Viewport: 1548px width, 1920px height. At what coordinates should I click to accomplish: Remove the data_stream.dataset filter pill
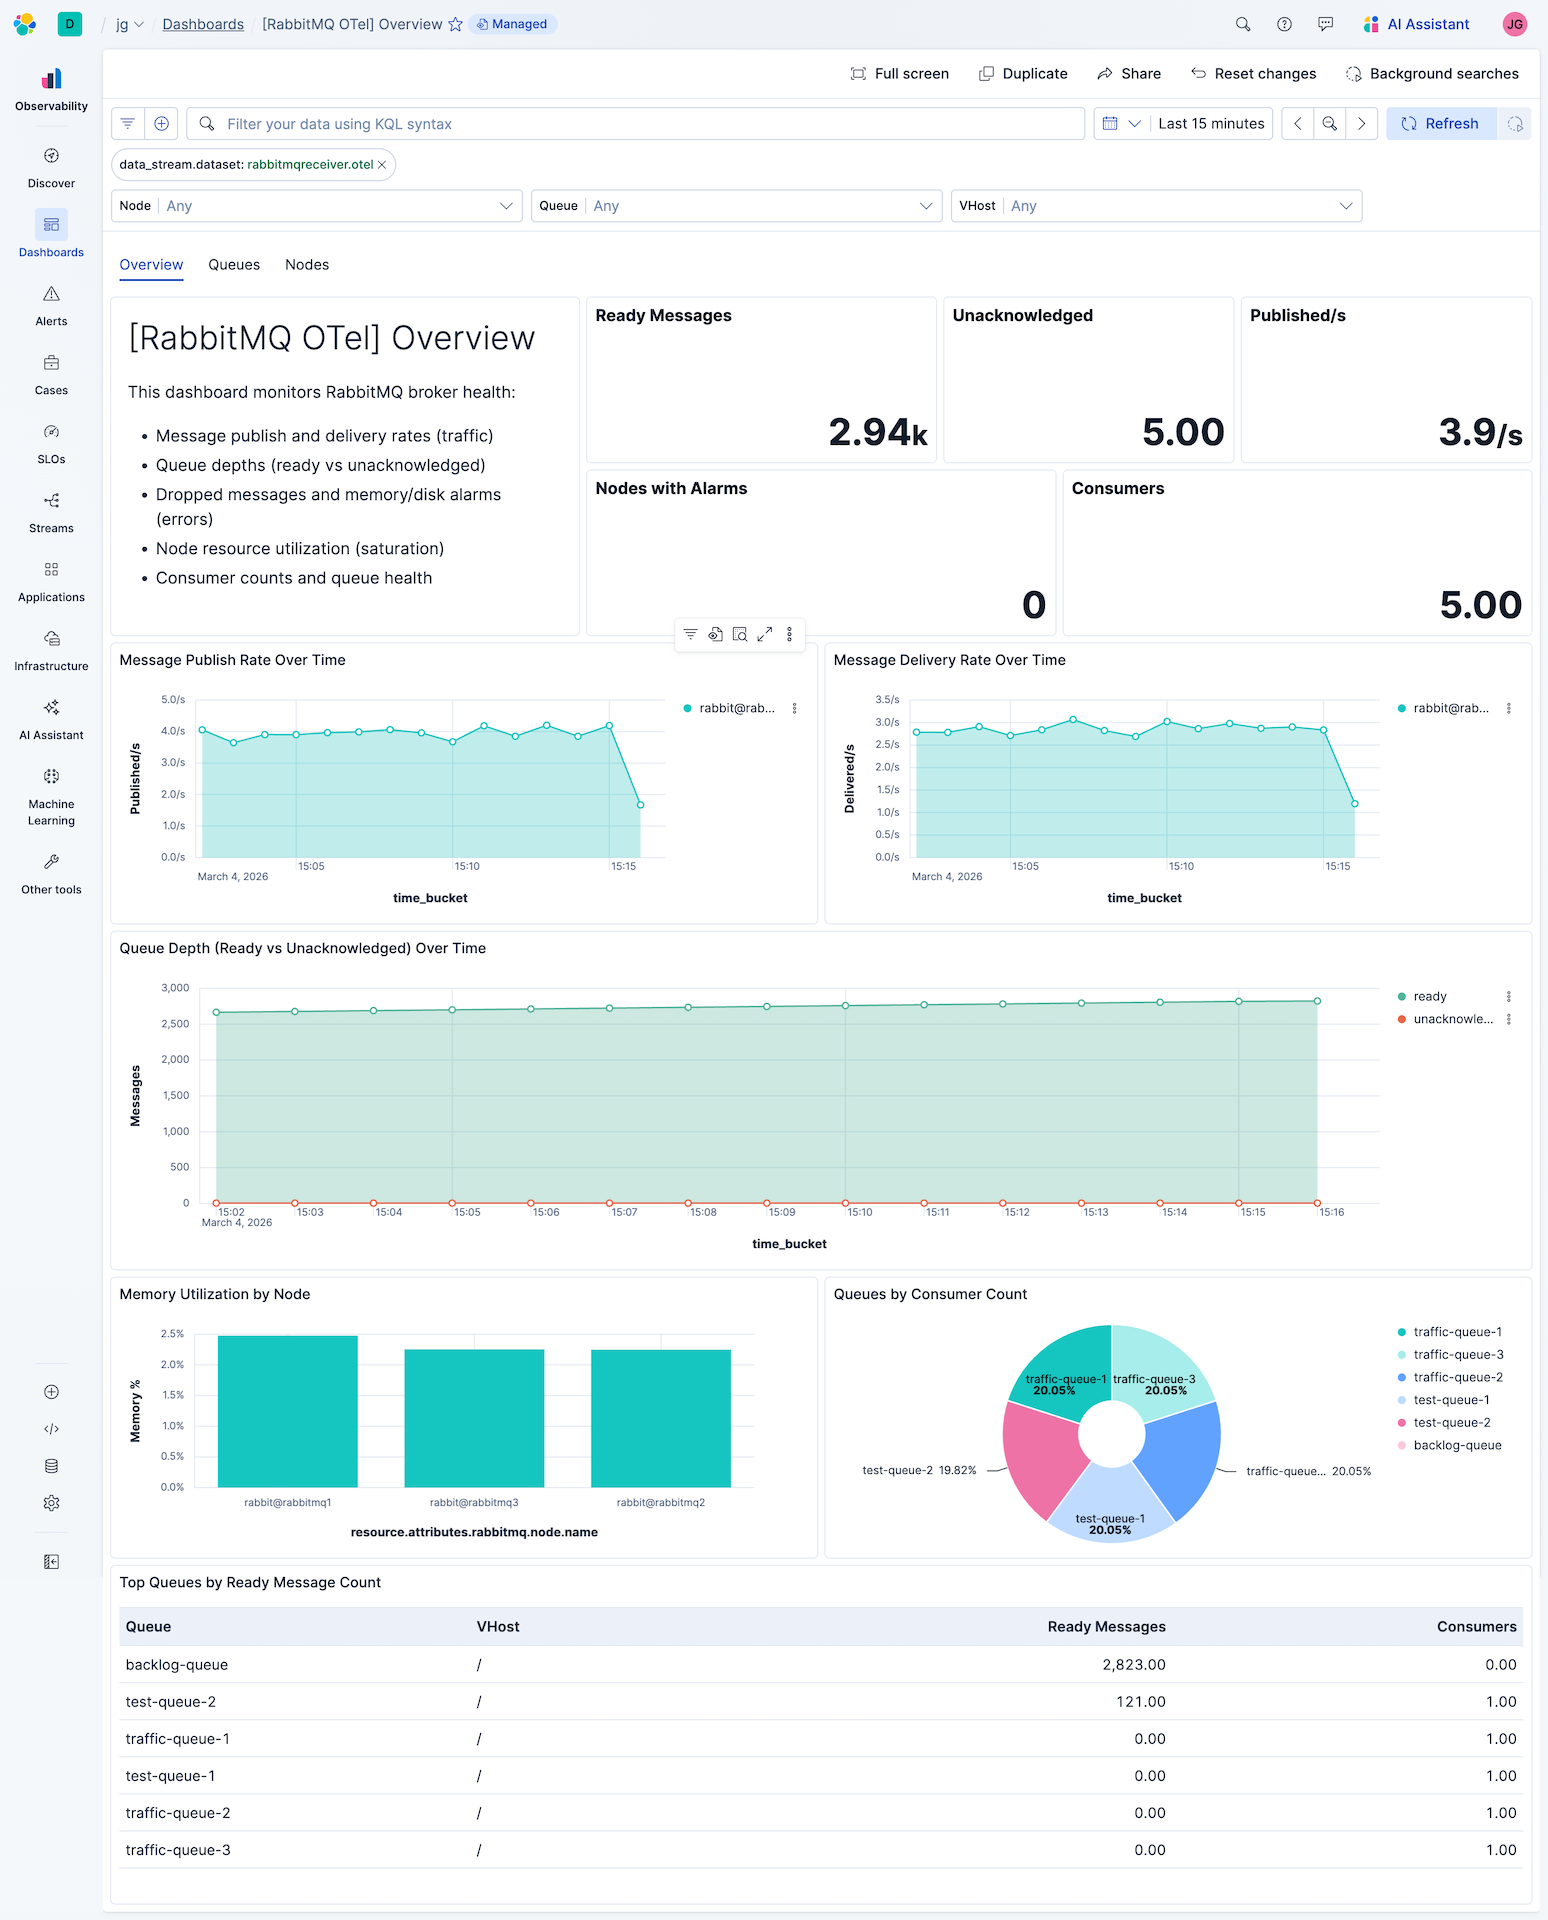tap(382, 165)
